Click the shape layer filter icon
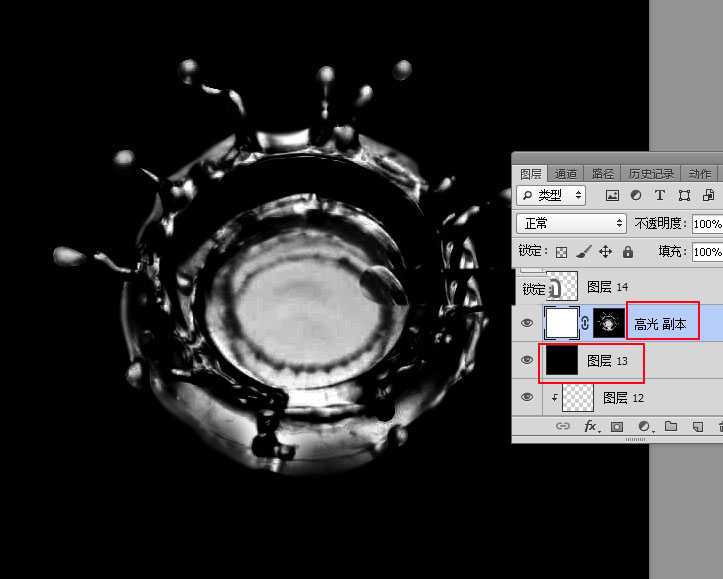Image resolution: width=723 pixels, height=579 pixels. [684, 196]
